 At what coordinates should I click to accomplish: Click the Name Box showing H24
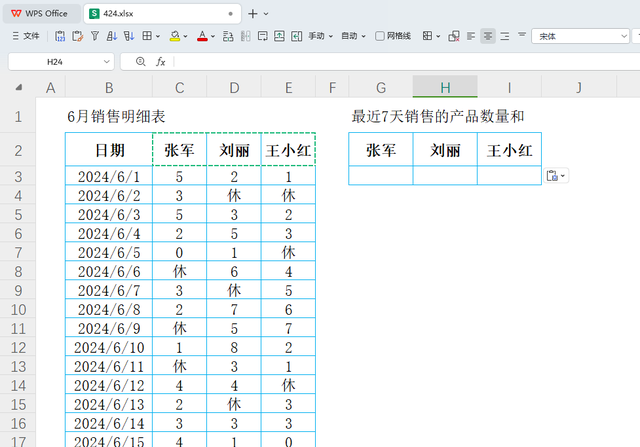click(x=55, y=62)
